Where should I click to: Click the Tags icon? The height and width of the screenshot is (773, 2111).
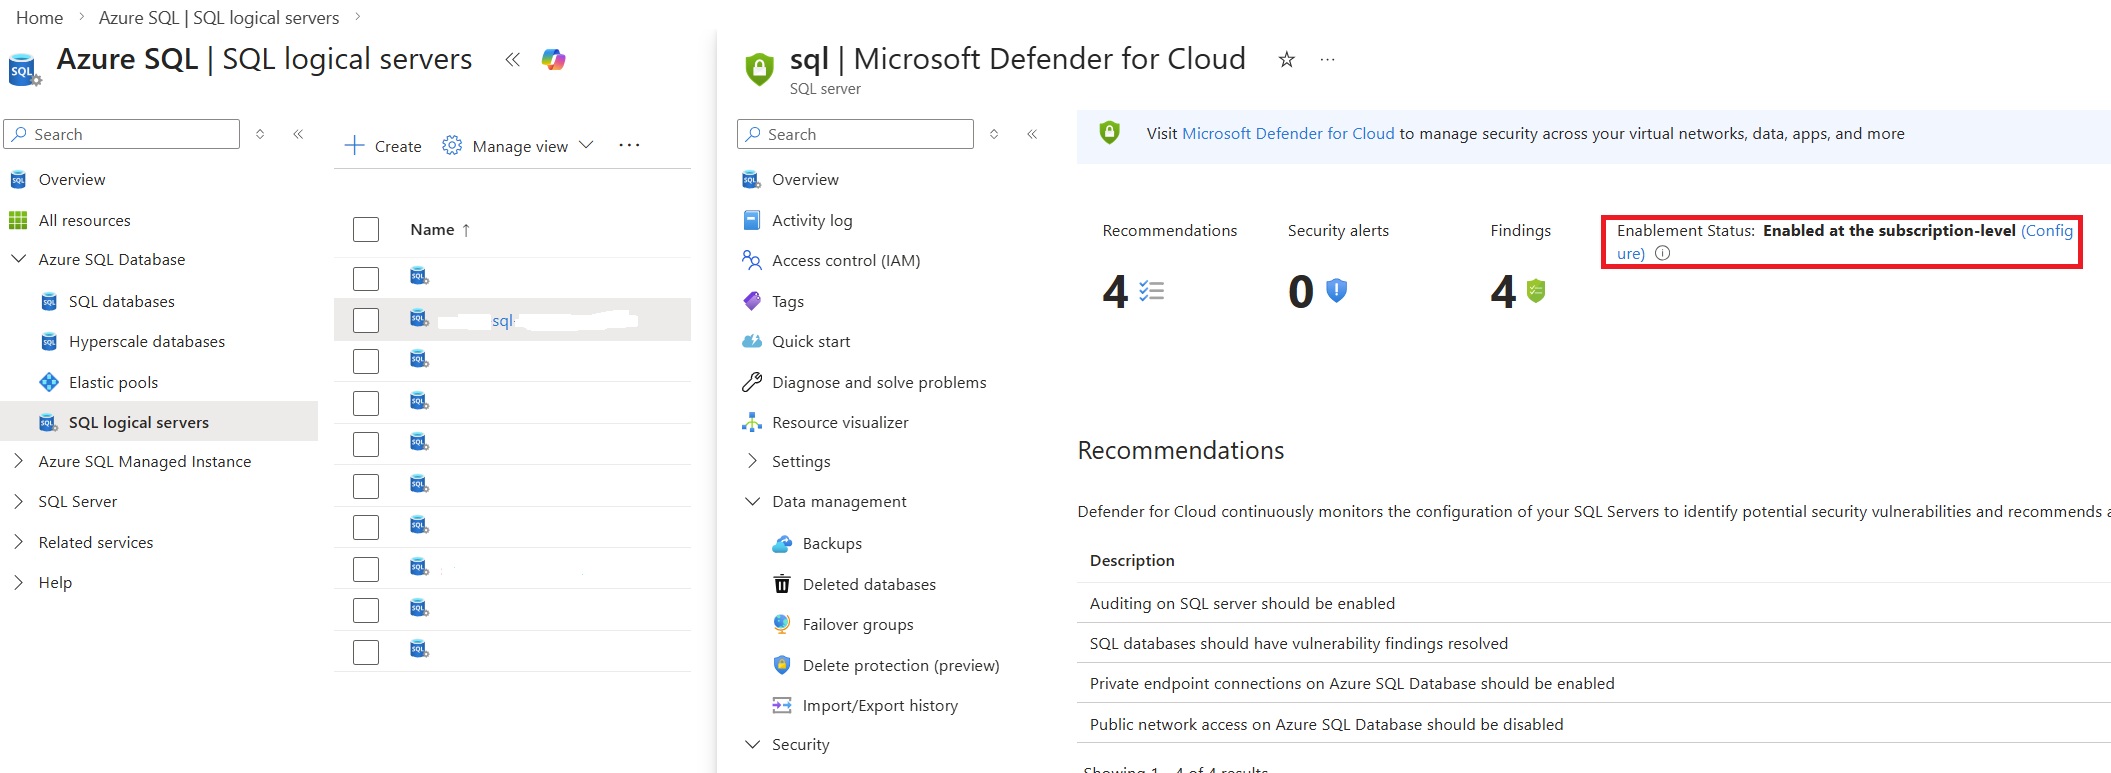(752, 301)
